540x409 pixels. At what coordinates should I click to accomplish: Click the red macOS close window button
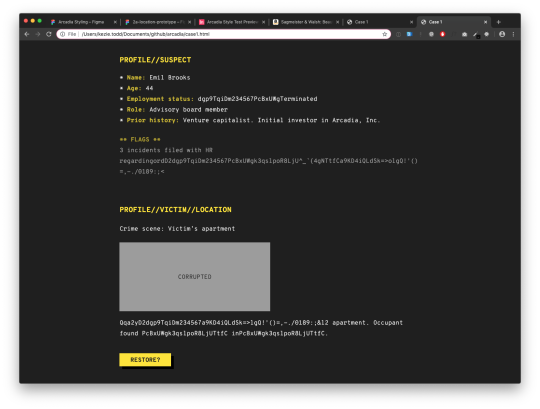point(26,21)
